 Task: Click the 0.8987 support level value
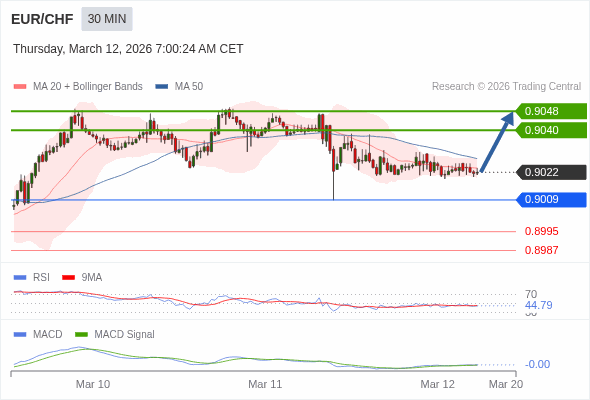tap(541, 250)
